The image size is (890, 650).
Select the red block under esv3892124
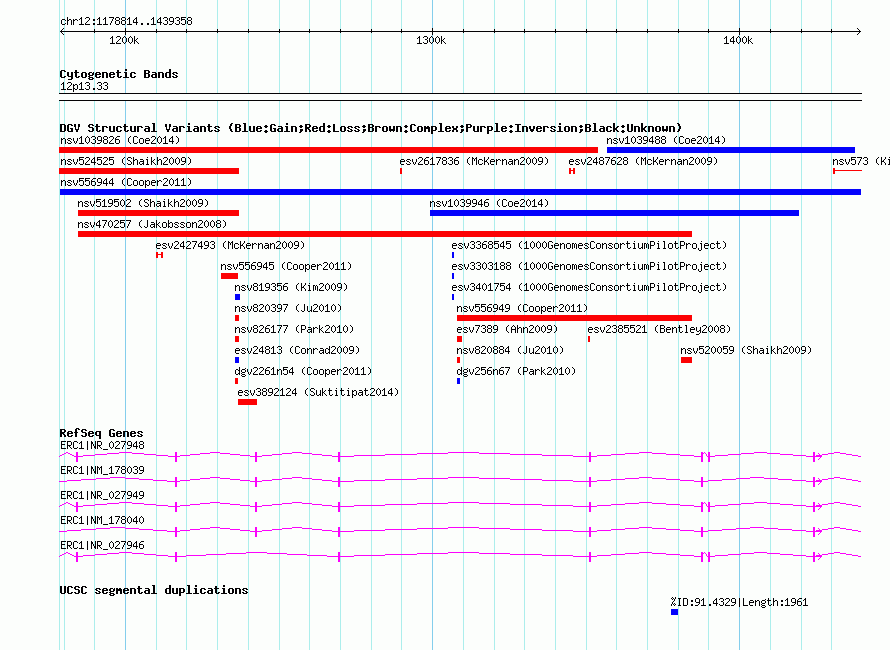point(247,402)
